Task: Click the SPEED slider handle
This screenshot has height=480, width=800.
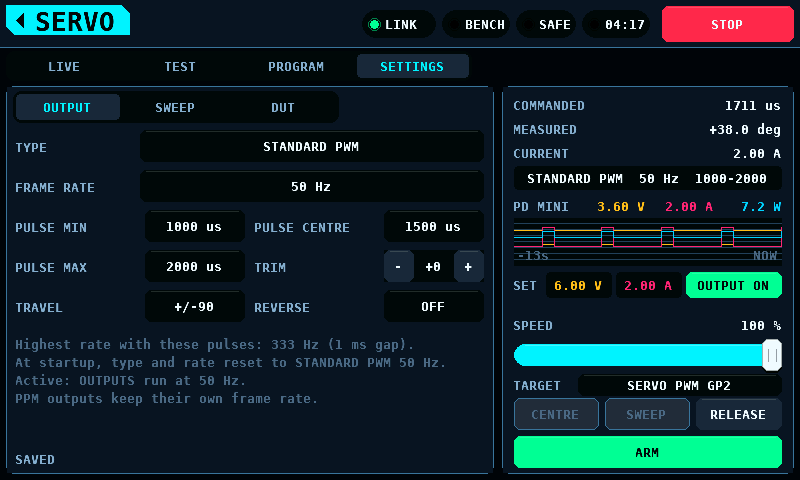Action: (x=772, y=355)
